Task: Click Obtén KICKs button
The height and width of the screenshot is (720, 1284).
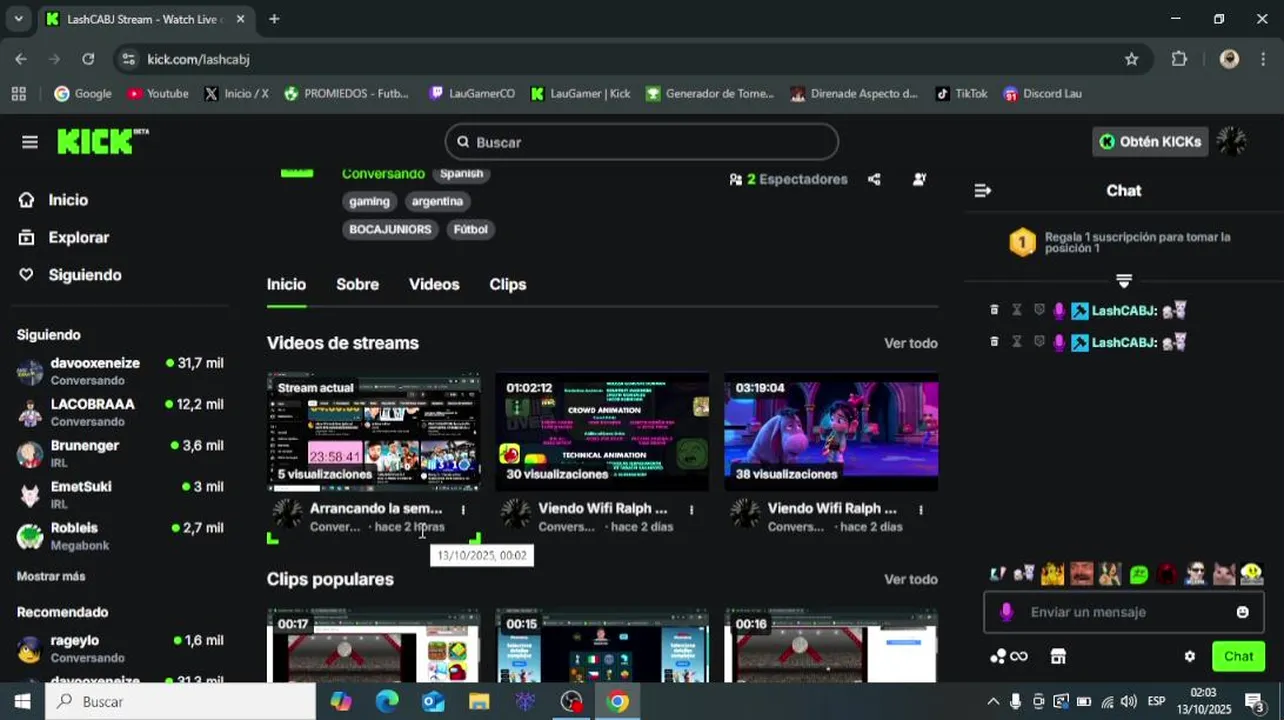Action: click(1150, 142)
